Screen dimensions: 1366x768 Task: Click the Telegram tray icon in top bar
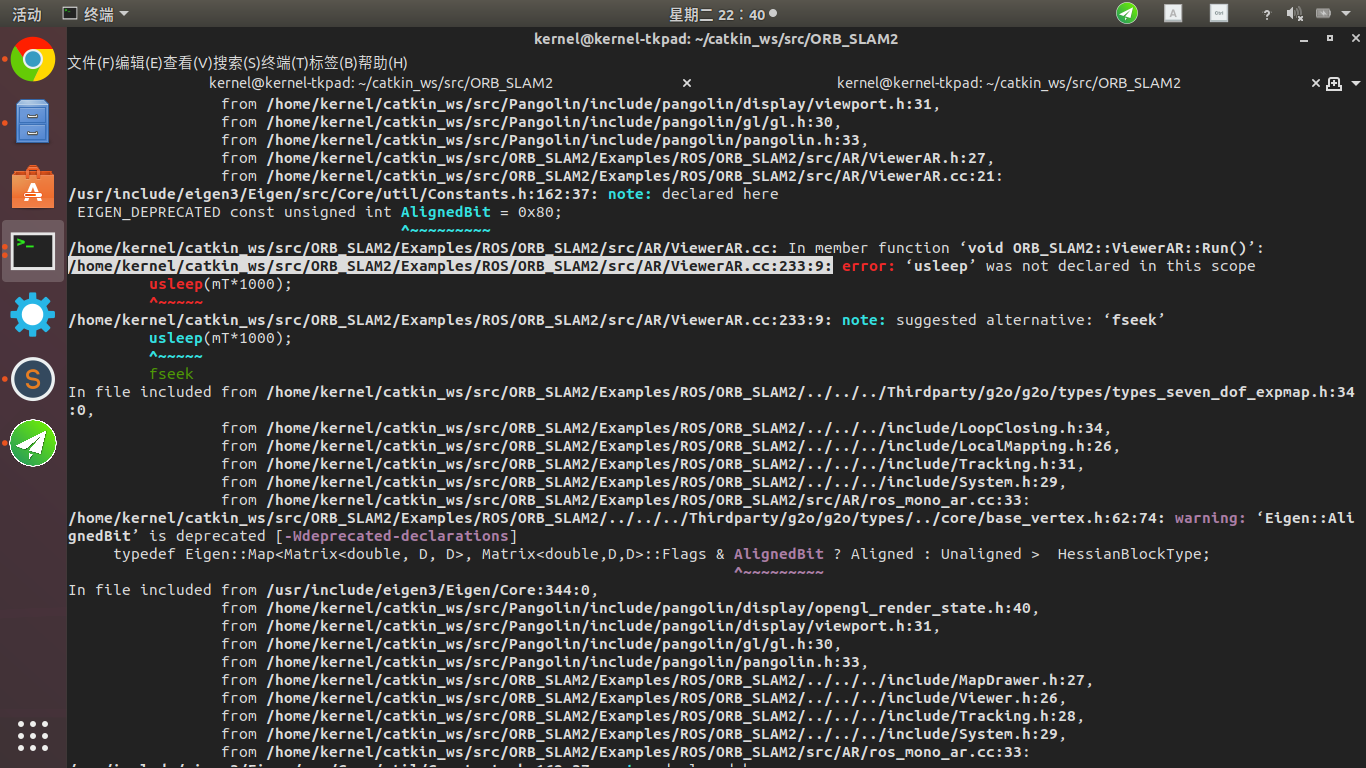click(1126, 14)
